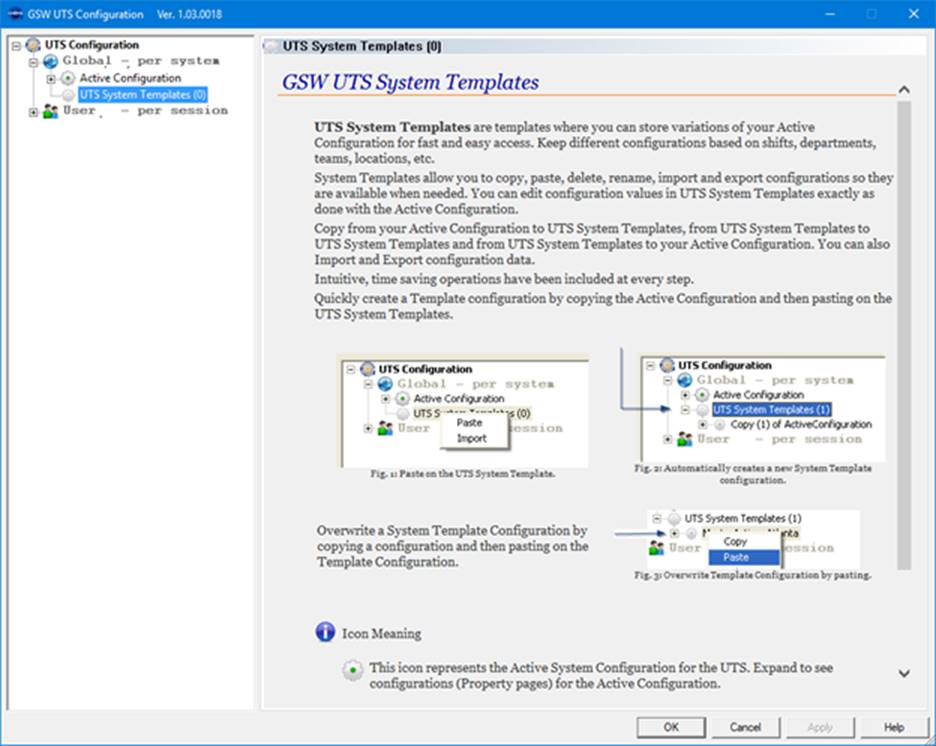Click the app icon in the title bar
The height and width of the screenshot is (746, 936).
tap(15, 14)
